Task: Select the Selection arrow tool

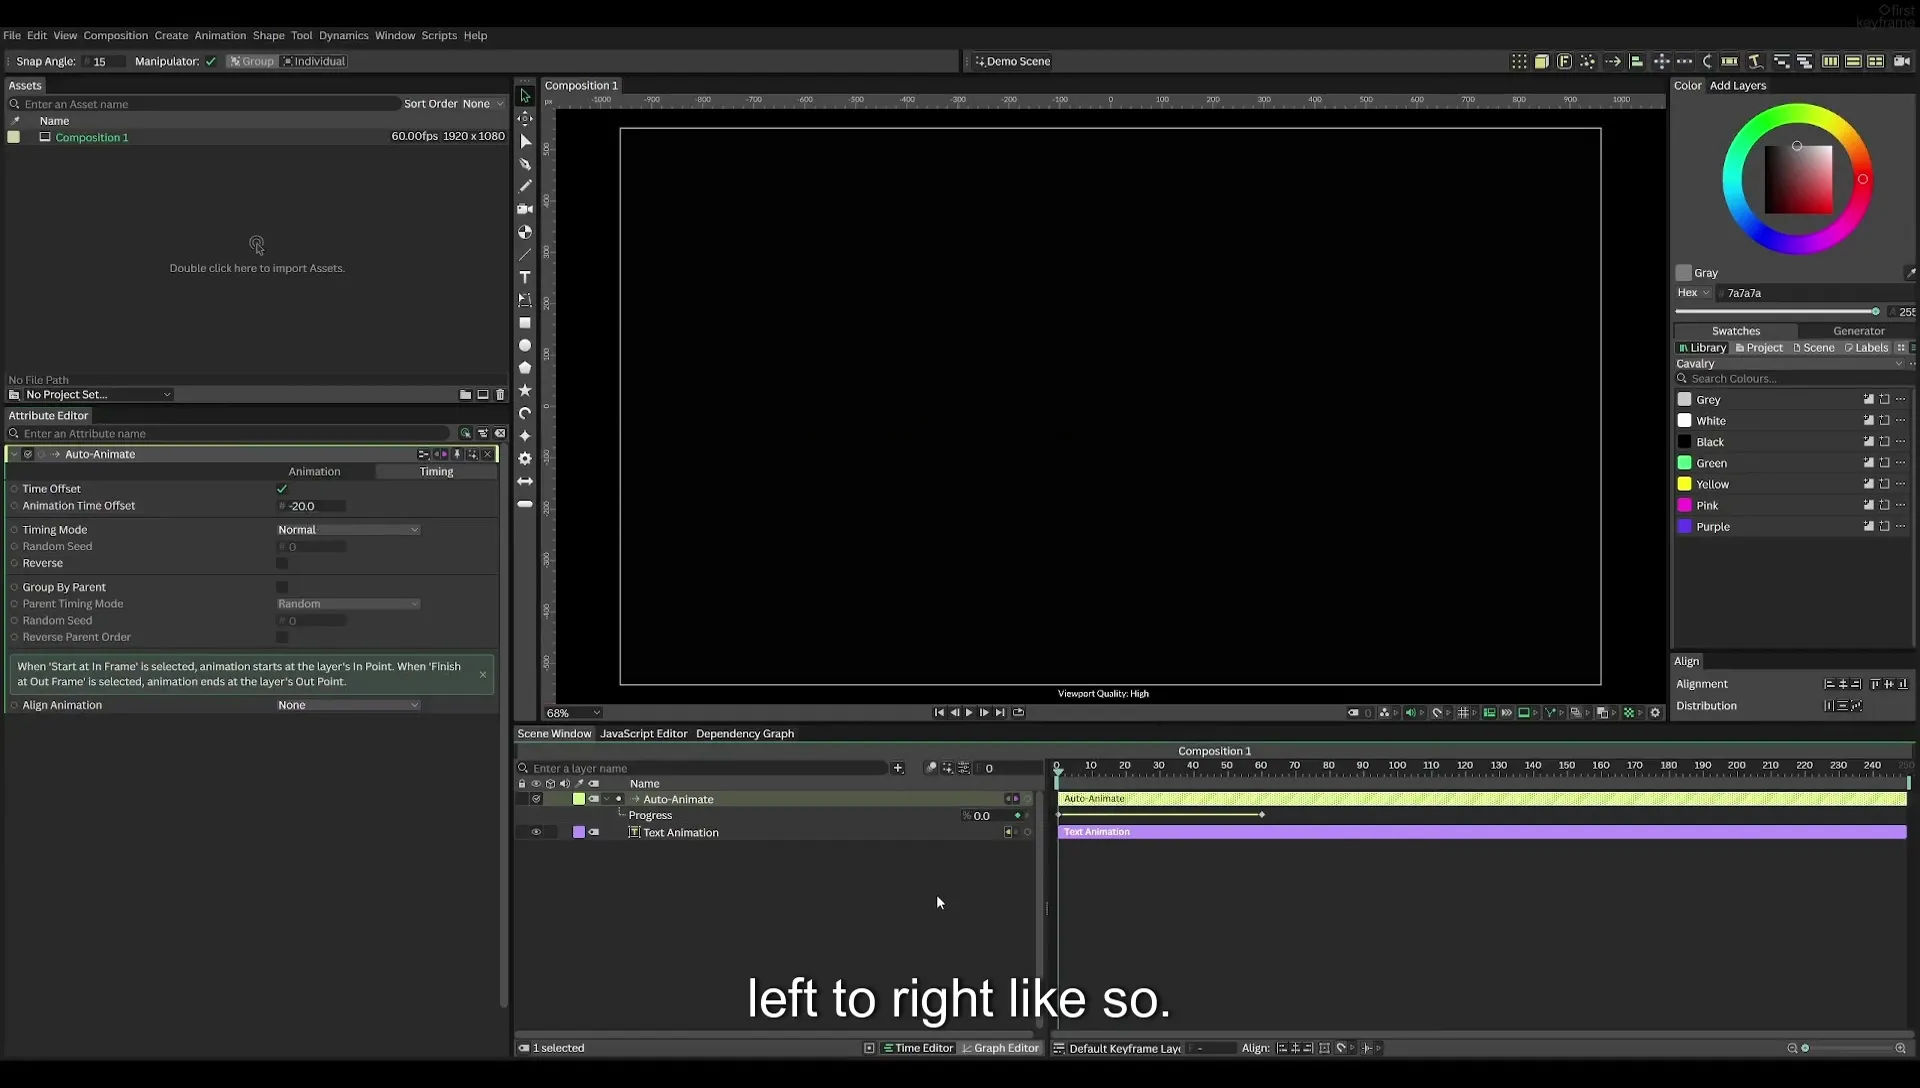Action: 524,96
